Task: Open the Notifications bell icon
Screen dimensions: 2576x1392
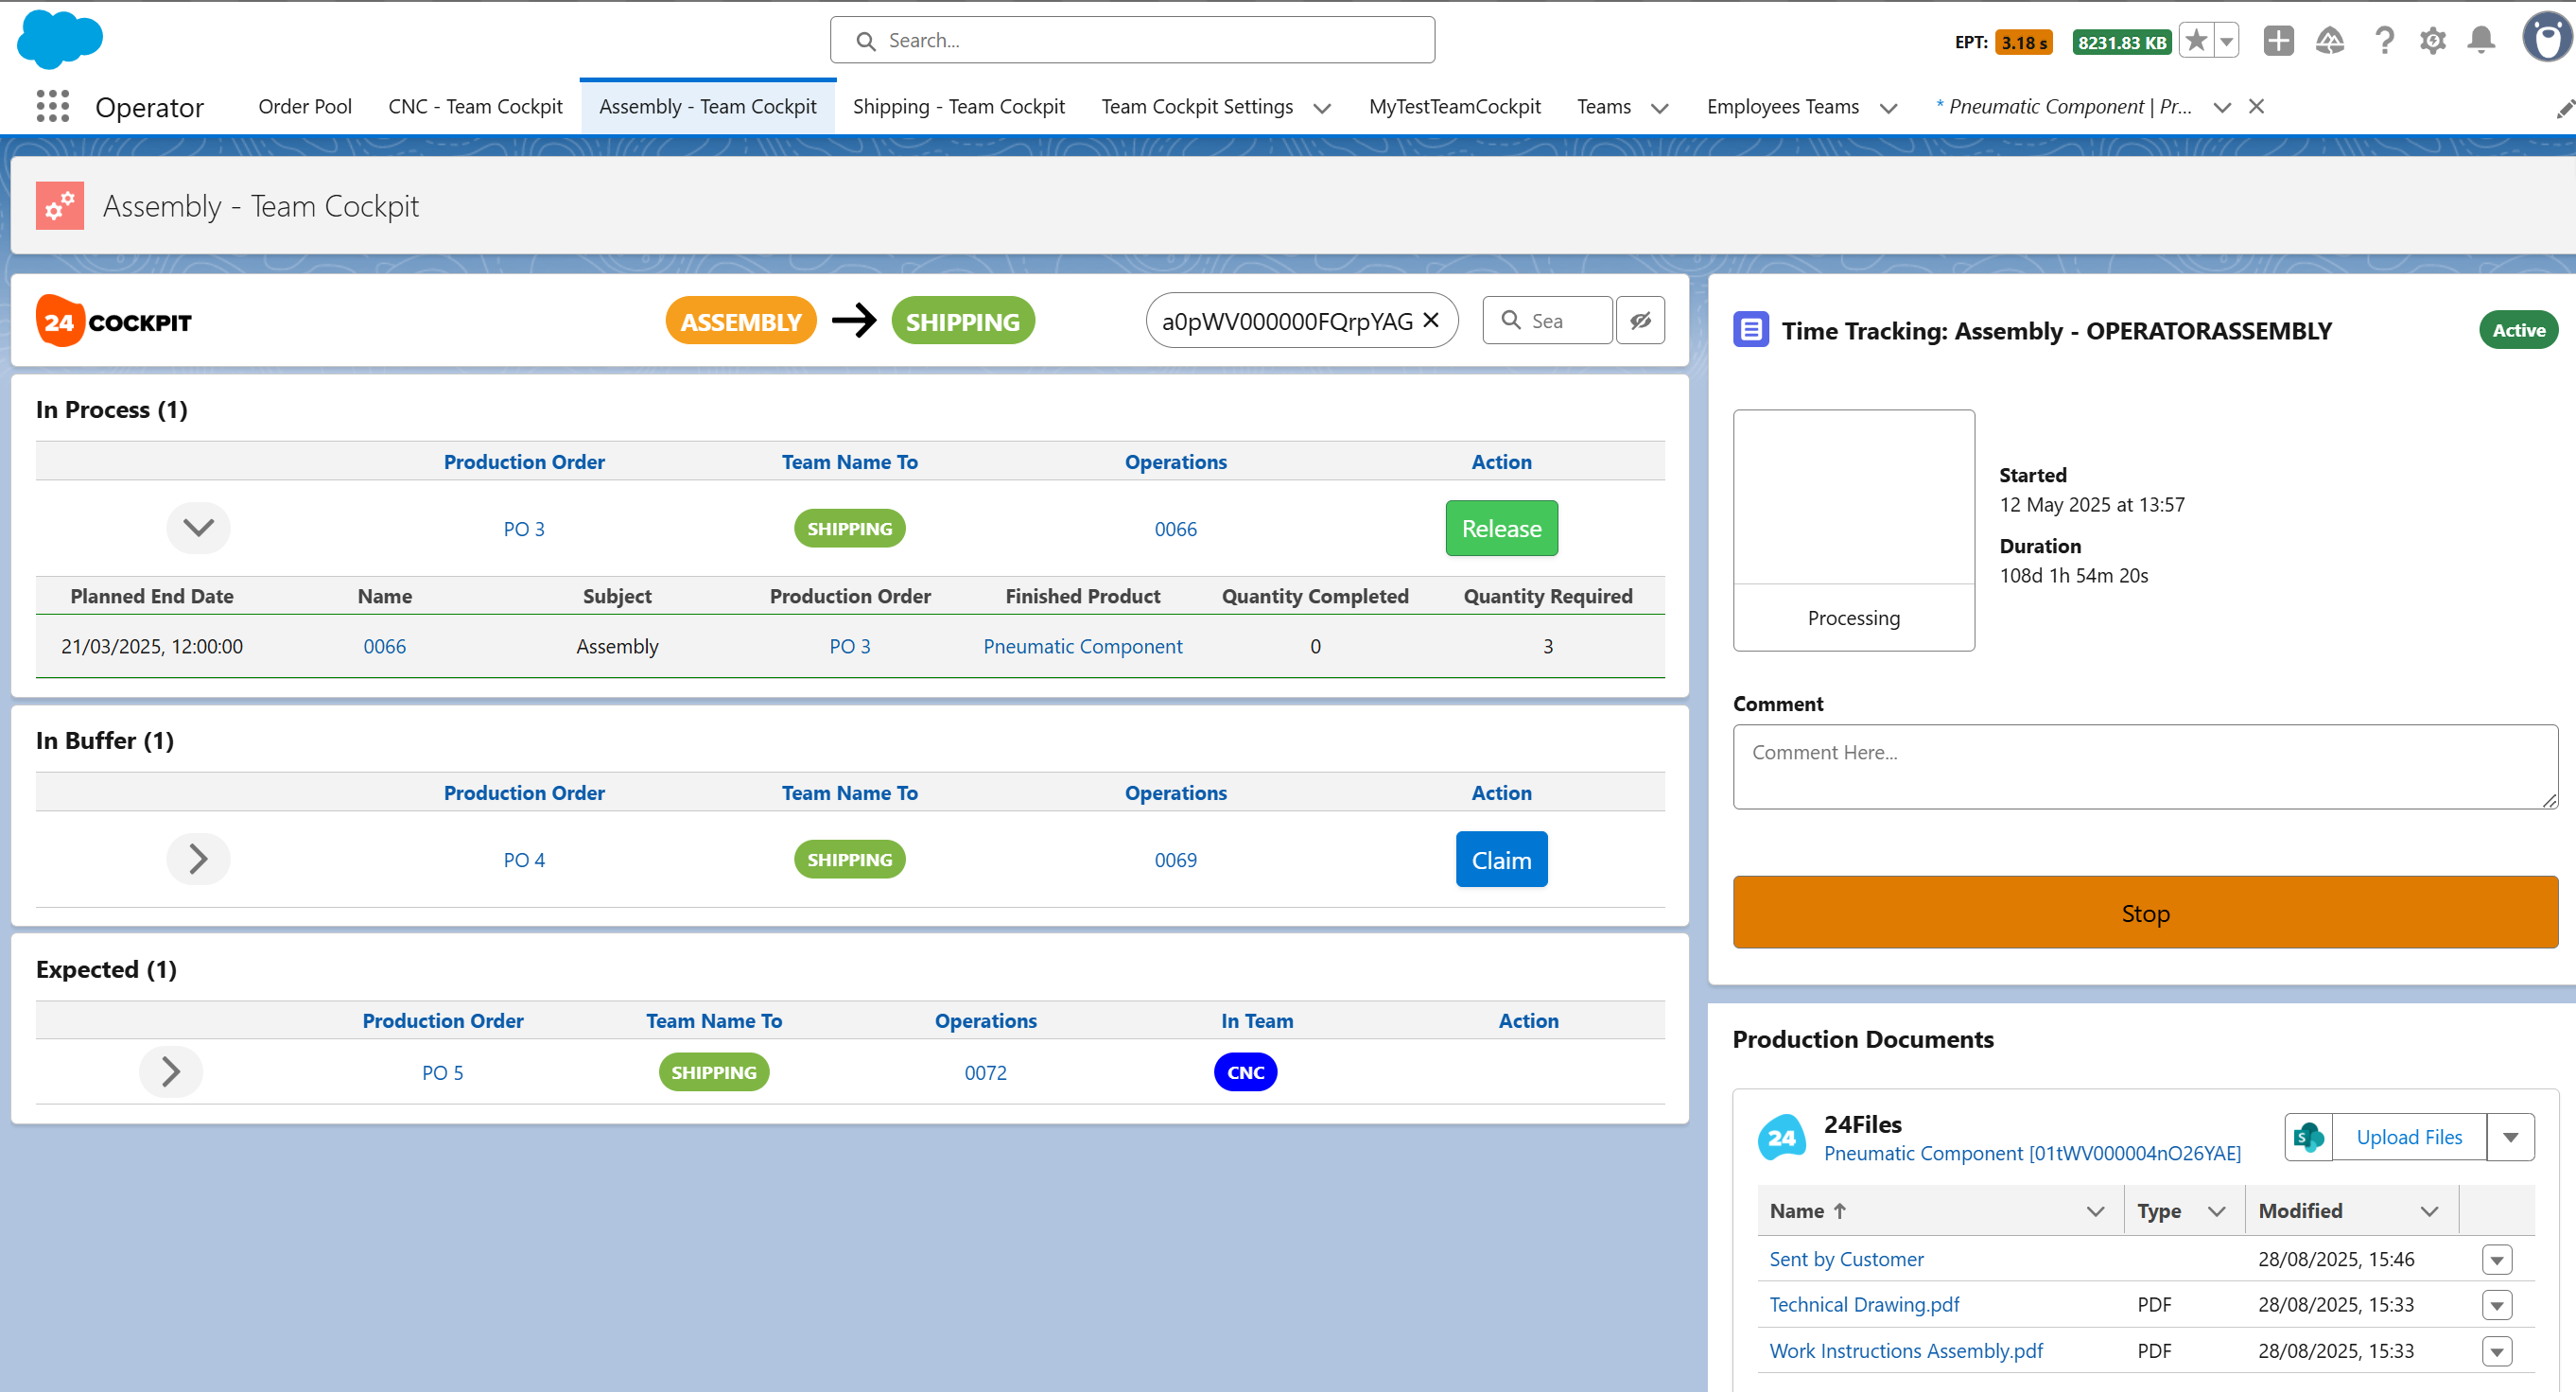Action: click(2481, 41)
